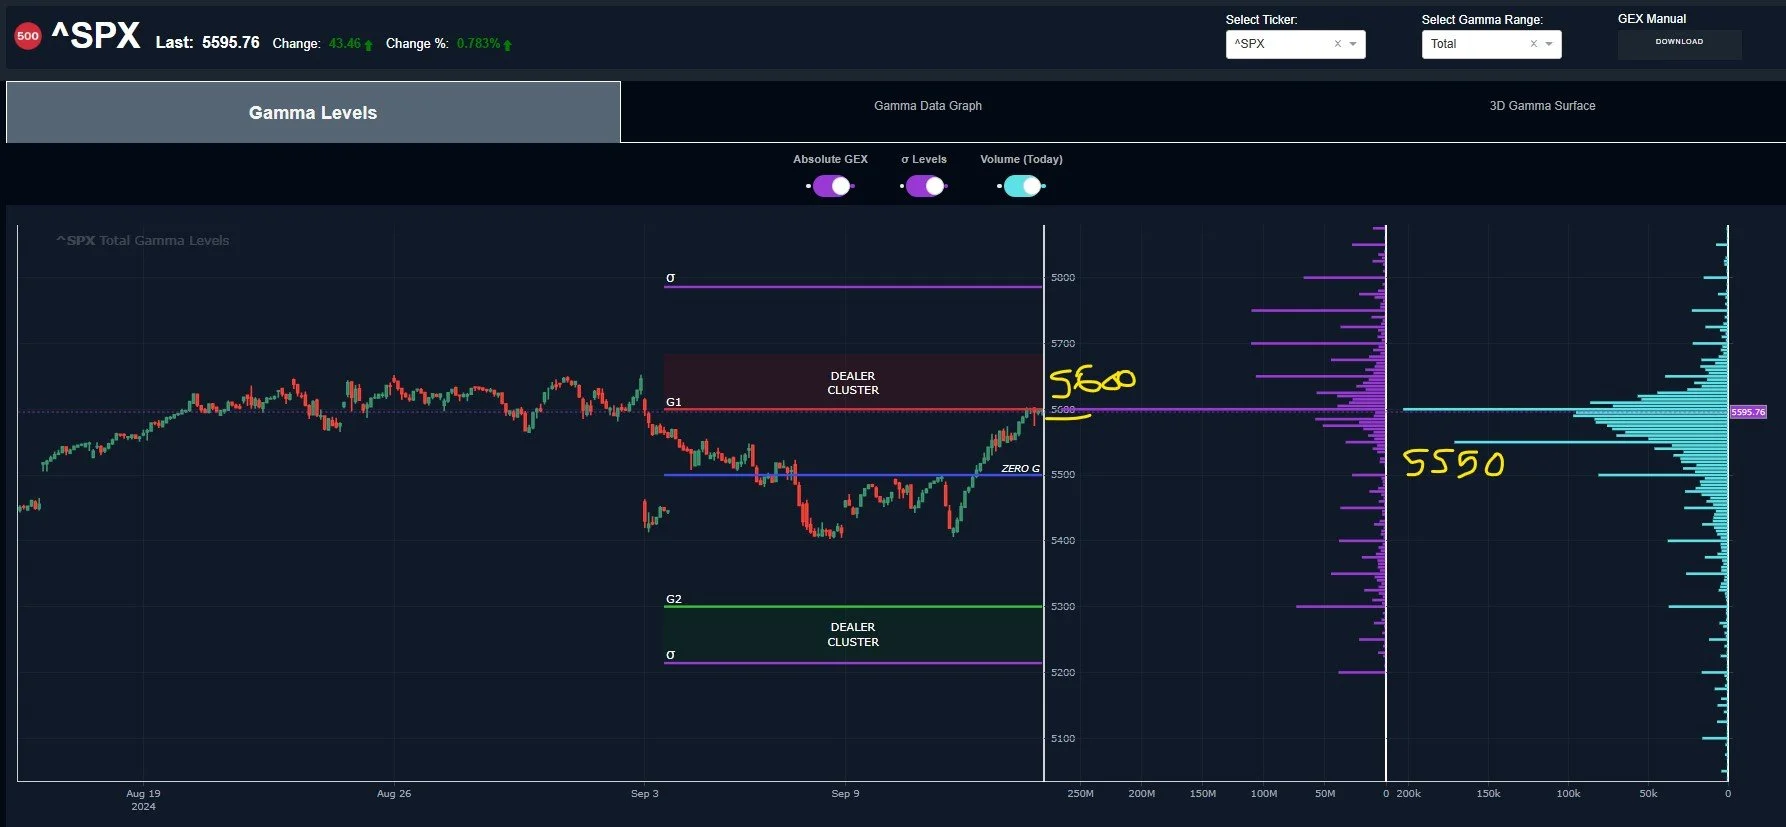Open the 3D Gamma Surface tab

(x=1542, y=106)
